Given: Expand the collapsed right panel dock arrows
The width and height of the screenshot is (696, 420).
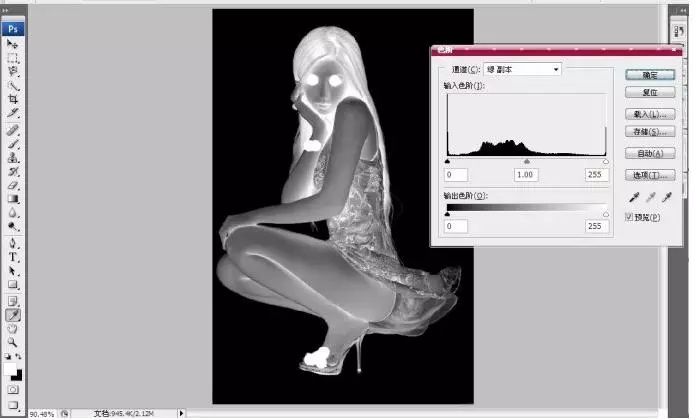Looking at the screenshot, I should point(681,10).
